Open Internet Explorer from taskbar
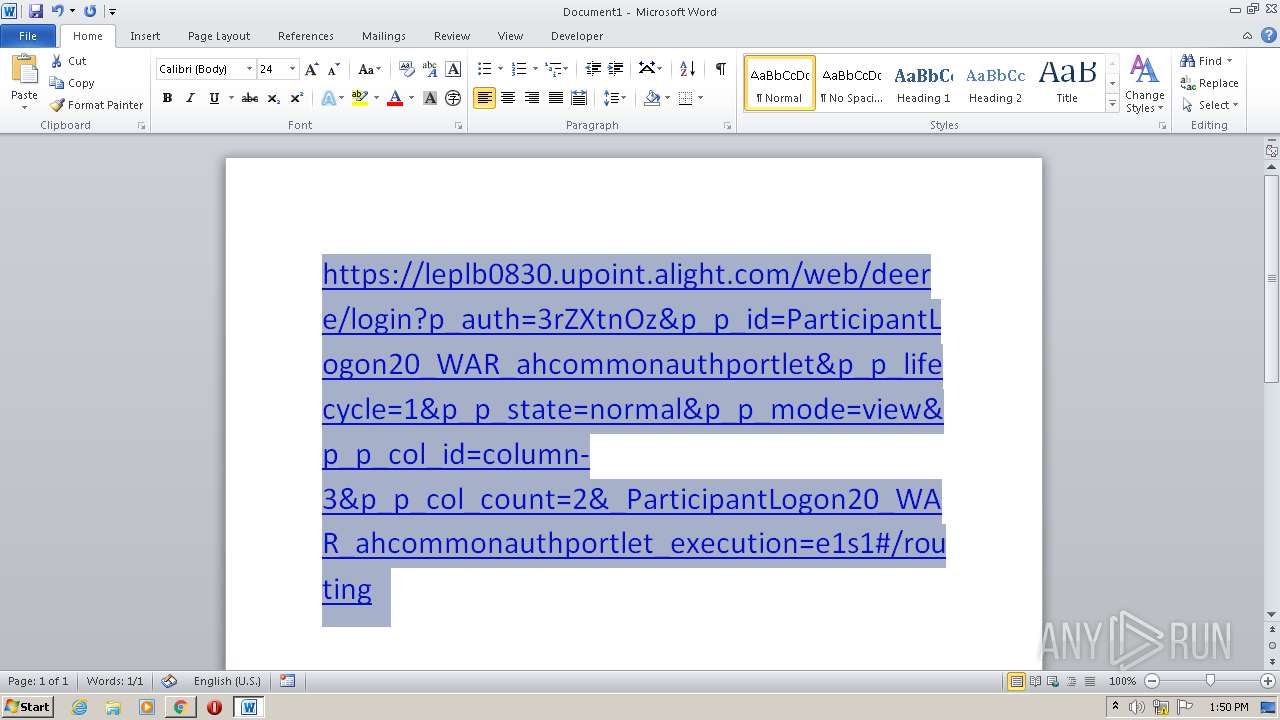The width and height of the screenshot is (1280, 720). pos(79,707)
